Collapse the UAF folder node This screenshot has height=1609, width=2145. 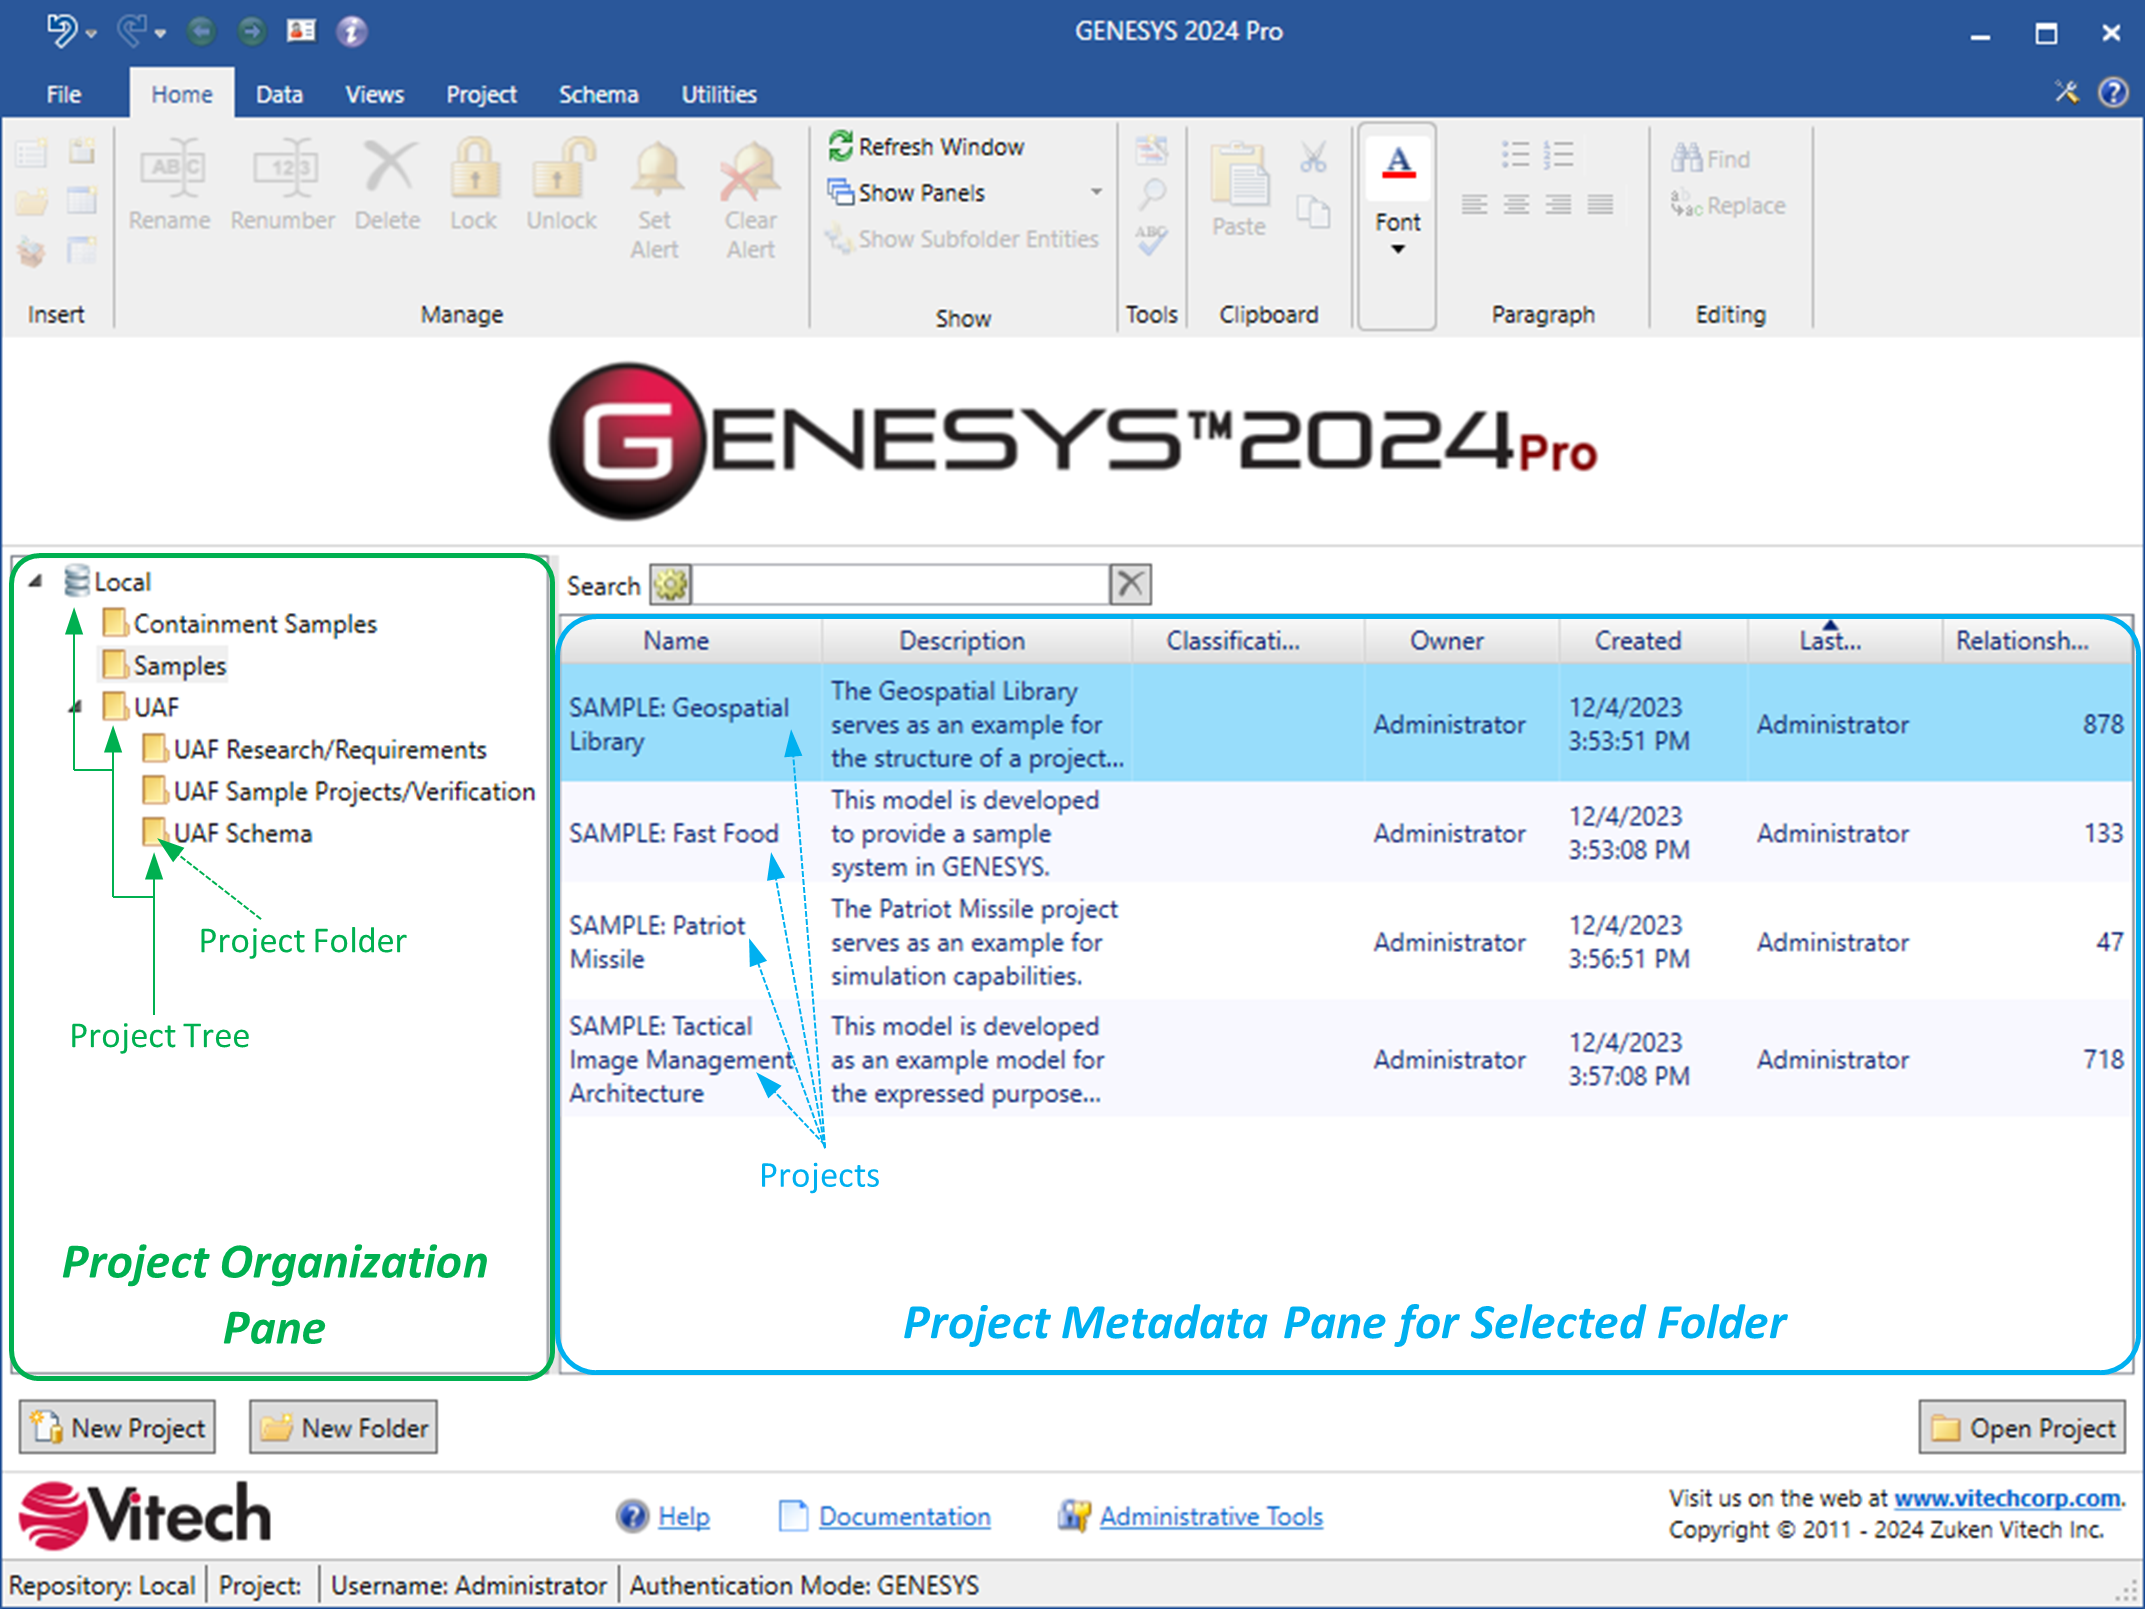pyautogui.click(x=76, y=707)
